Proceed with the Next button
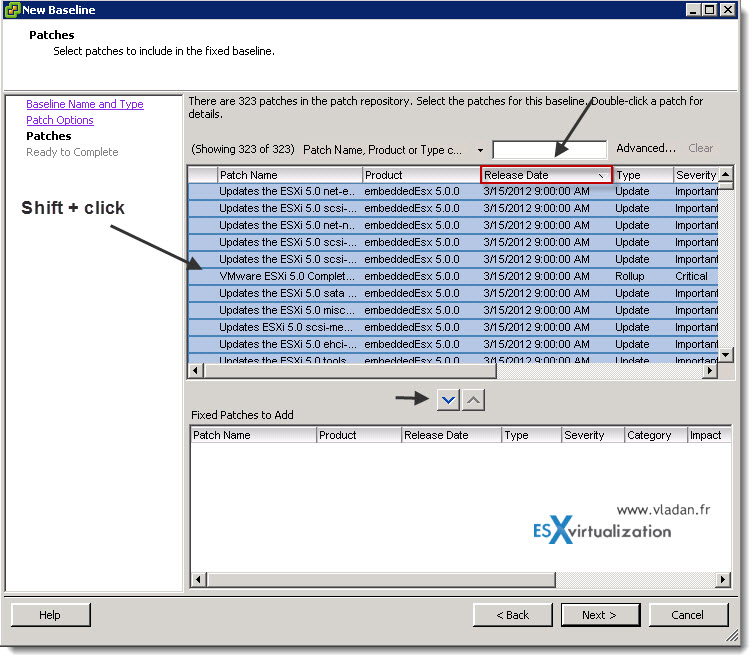This screenshot has width=756, height=662. 600,615
